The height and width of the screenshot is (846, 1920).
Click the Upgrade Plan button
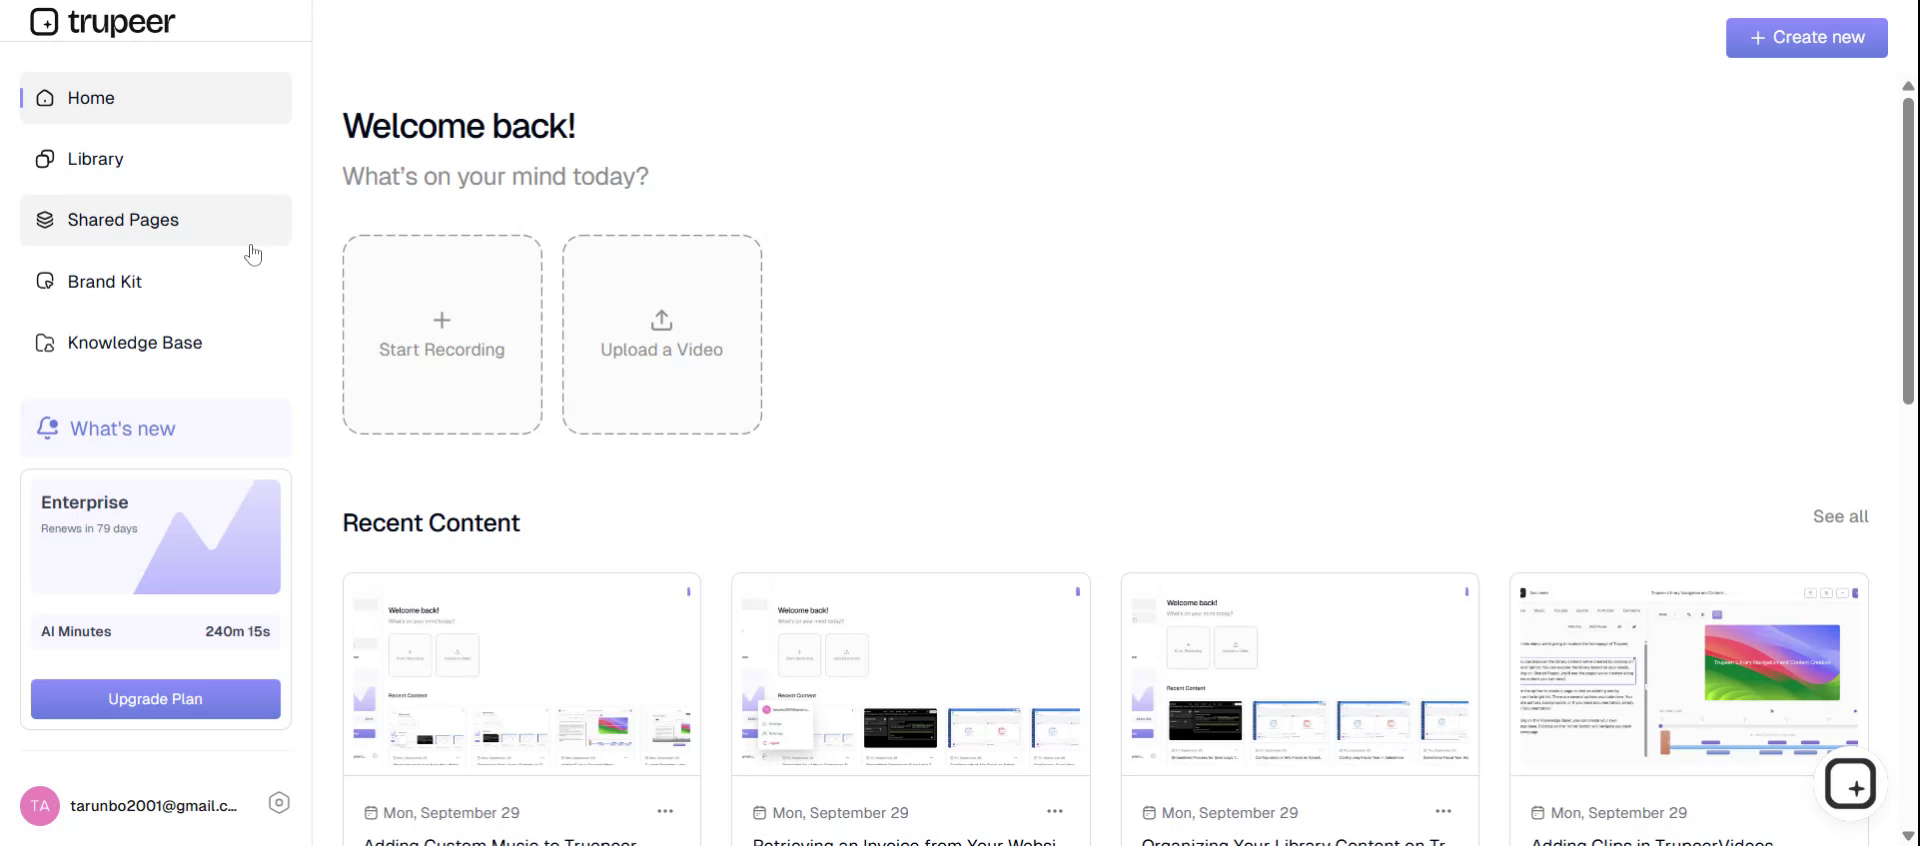(x=156, y=699)
